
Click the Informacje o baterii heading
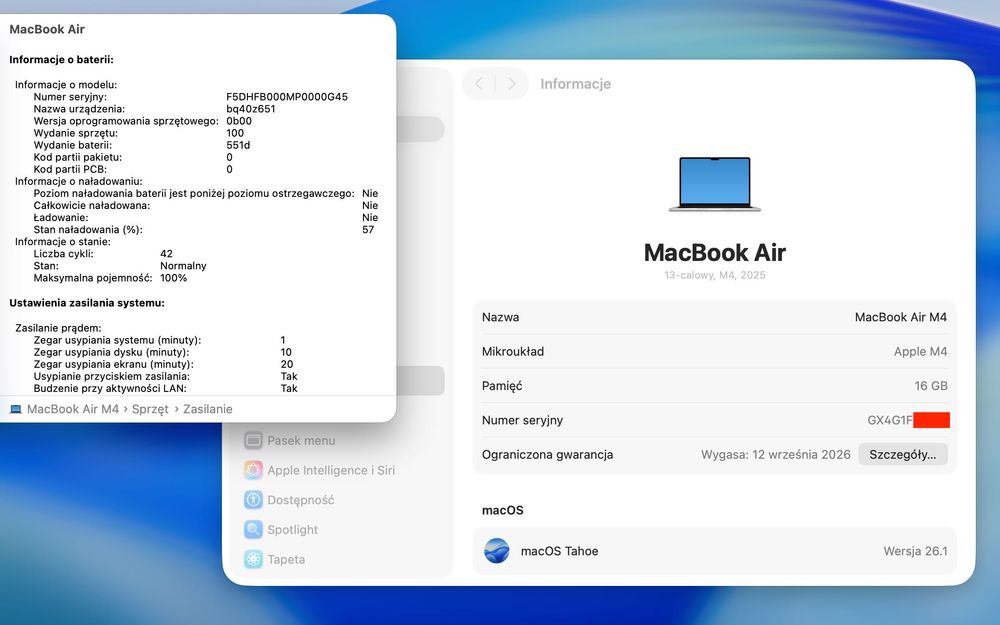[x=61, y=60]
